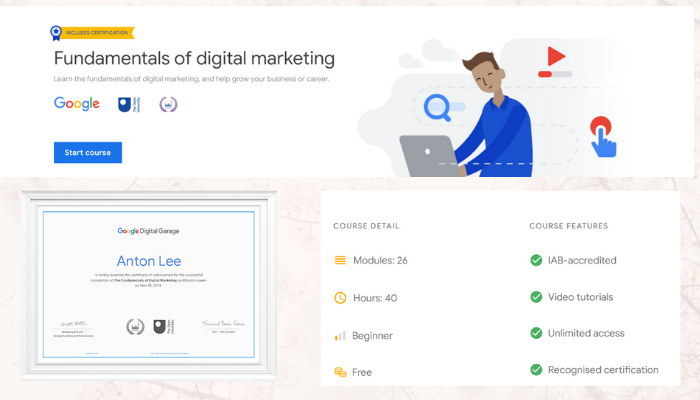Click the blue magnifying glass search icon
This screenshot has height=400, width=700.
[438, 108]
